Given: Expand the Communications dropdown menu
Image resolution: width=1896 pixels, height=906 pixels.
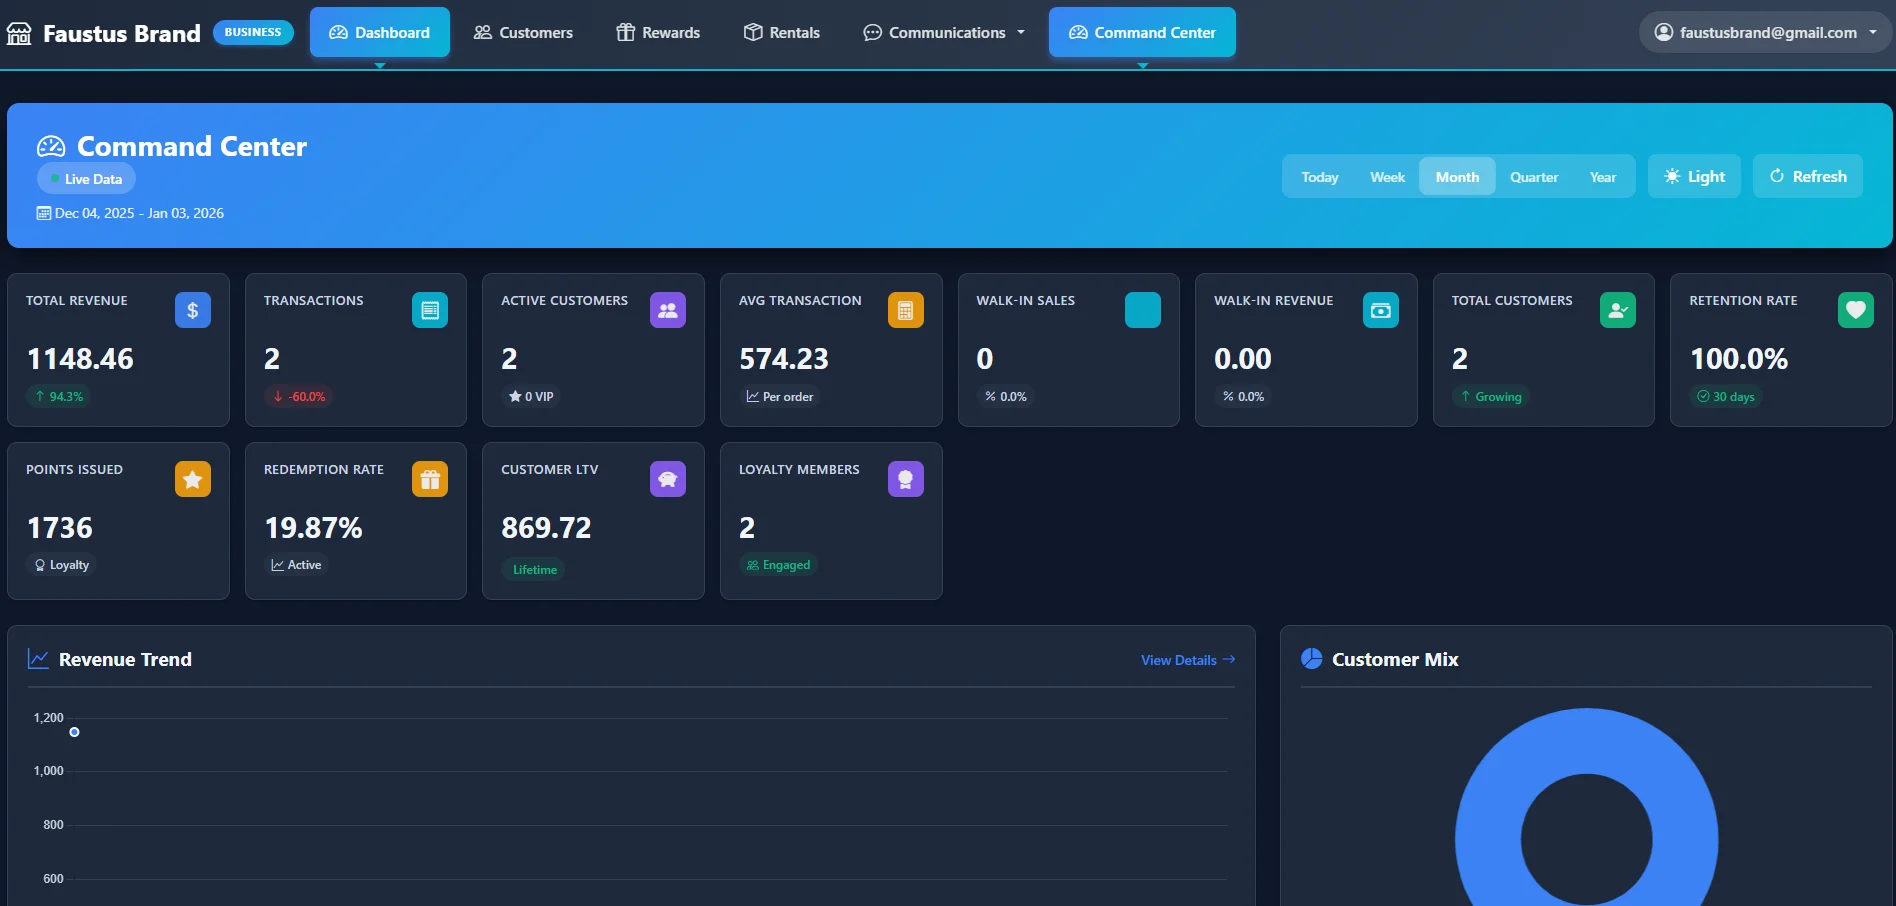Looking at the screenshot, I should (942, 32).
